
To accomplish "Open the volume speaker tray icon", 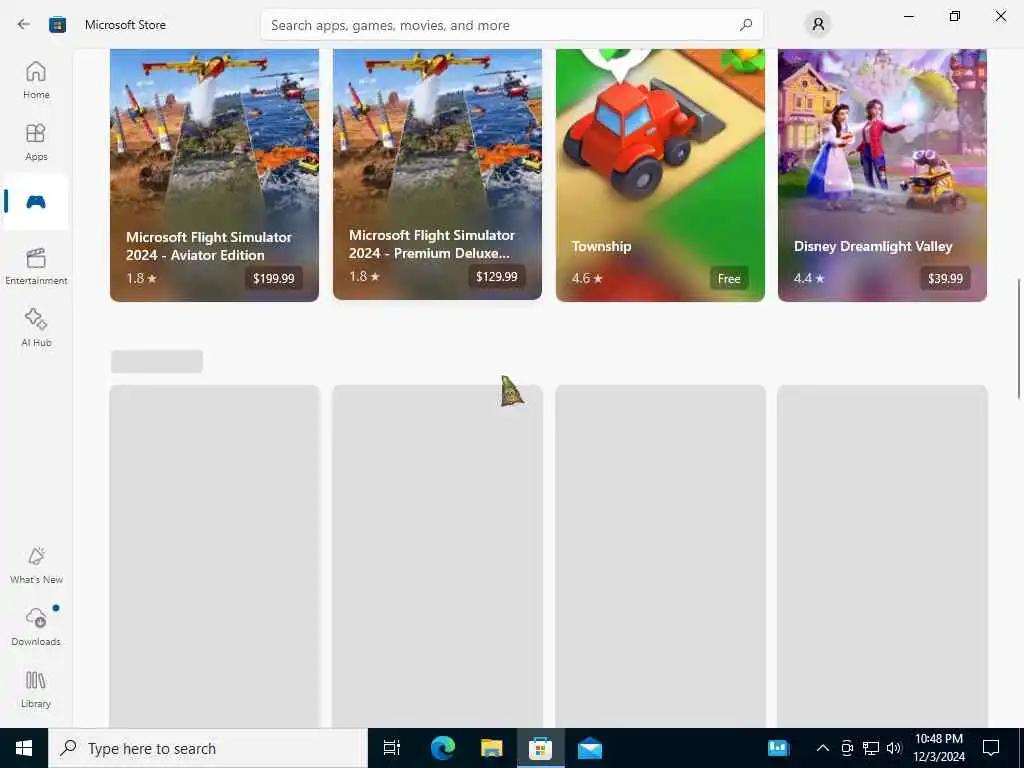I will click(x=894, y=748).
